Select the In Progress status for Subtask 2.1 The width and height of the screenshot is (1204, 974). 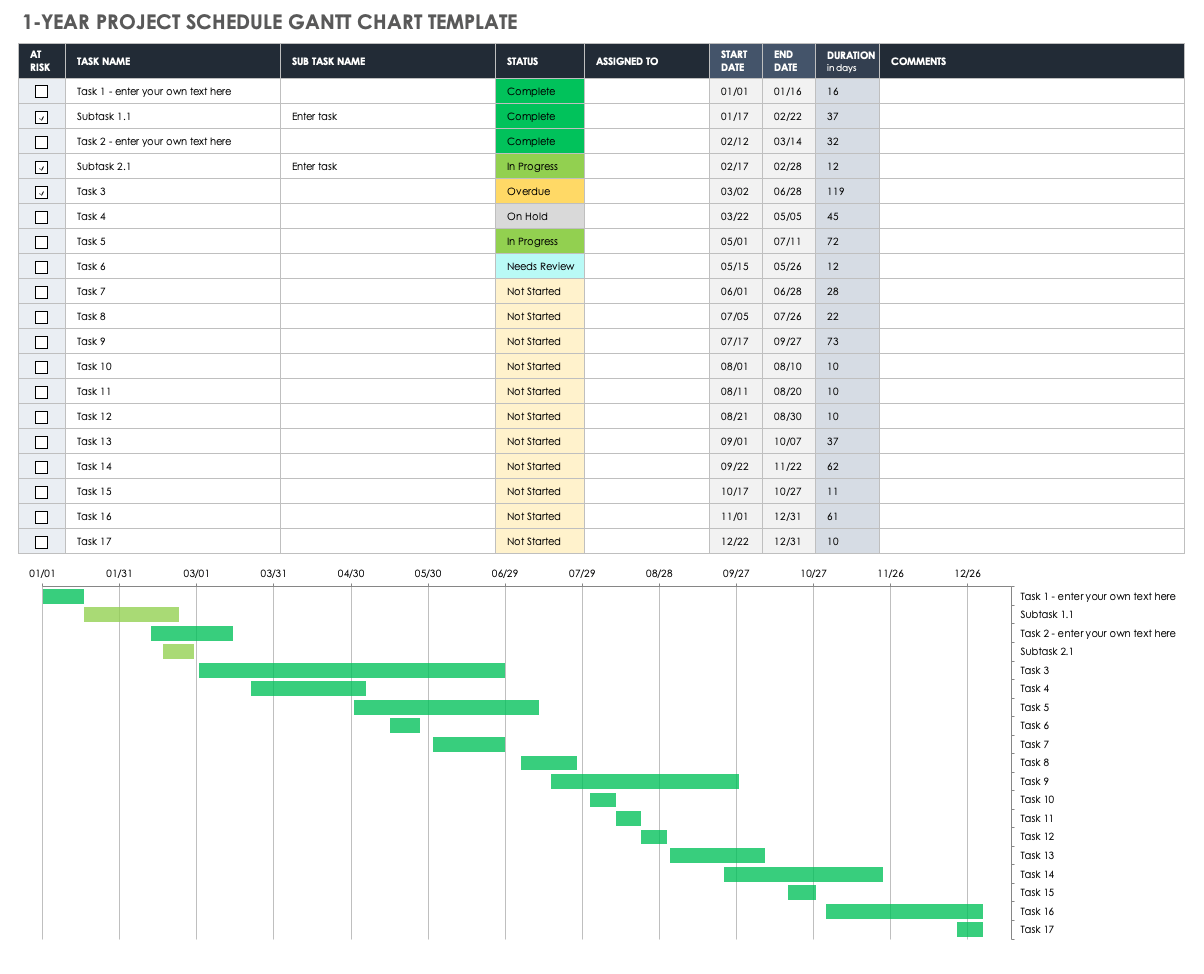coord(539,166)
